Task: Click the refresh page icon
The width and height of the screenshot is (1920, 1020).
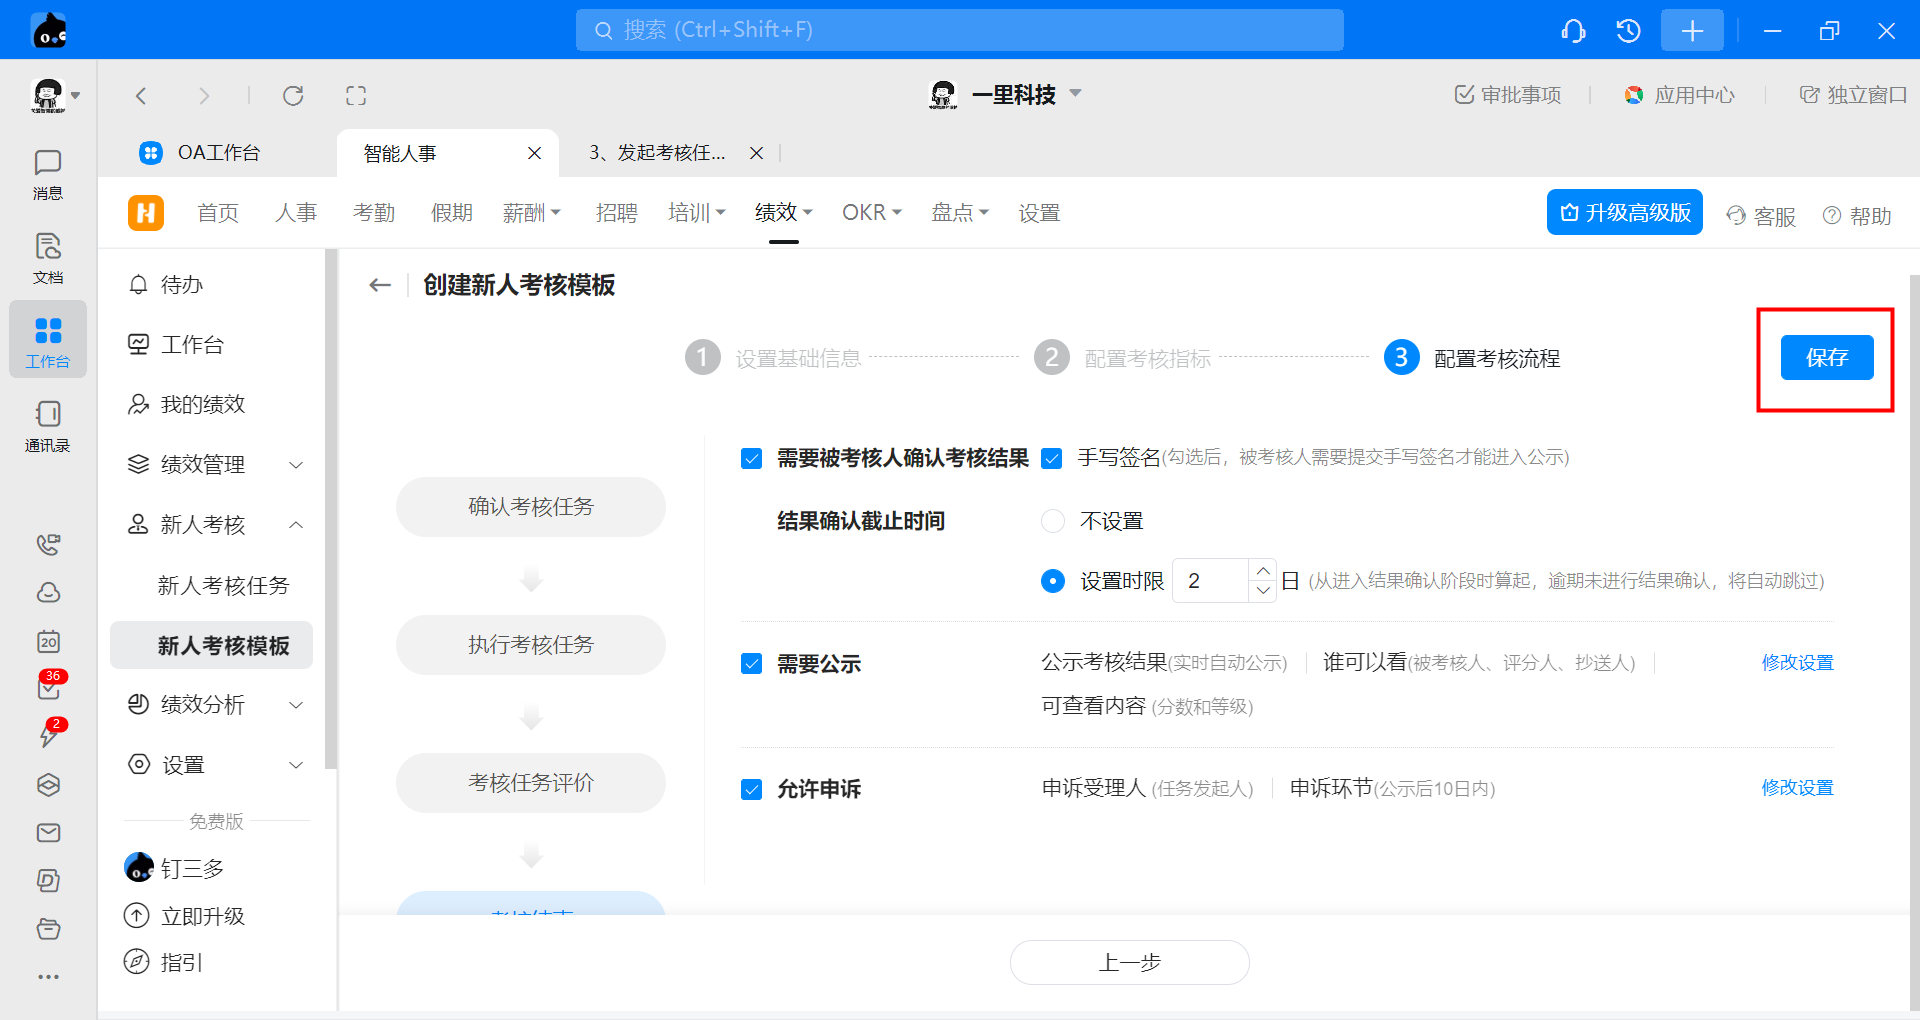Action: pyautogui.click(x=293, y=96)
